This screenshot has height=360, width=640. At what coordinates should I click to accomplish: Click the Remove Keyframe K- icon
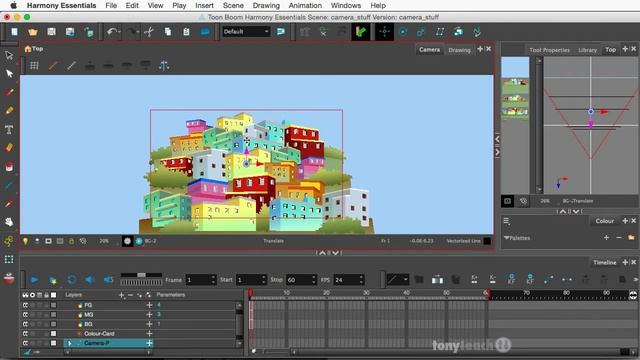(493, 280)
